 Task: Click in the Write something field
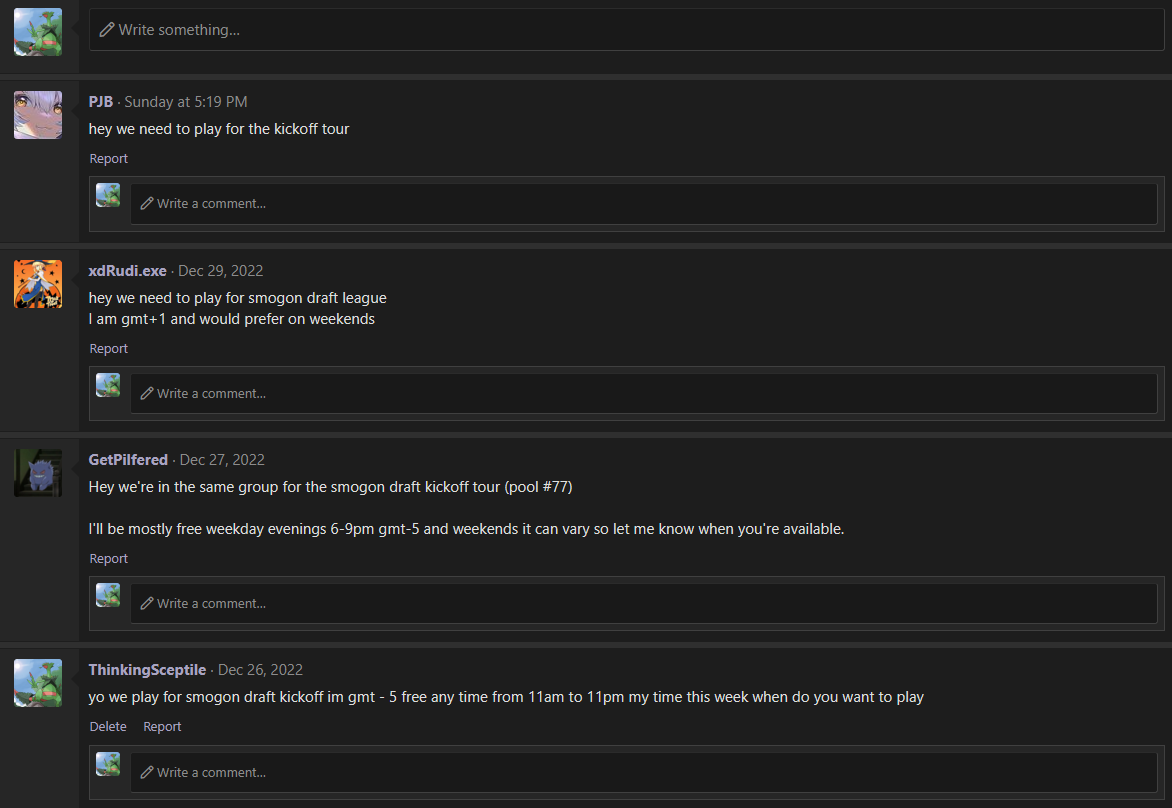tap(626, 30)
